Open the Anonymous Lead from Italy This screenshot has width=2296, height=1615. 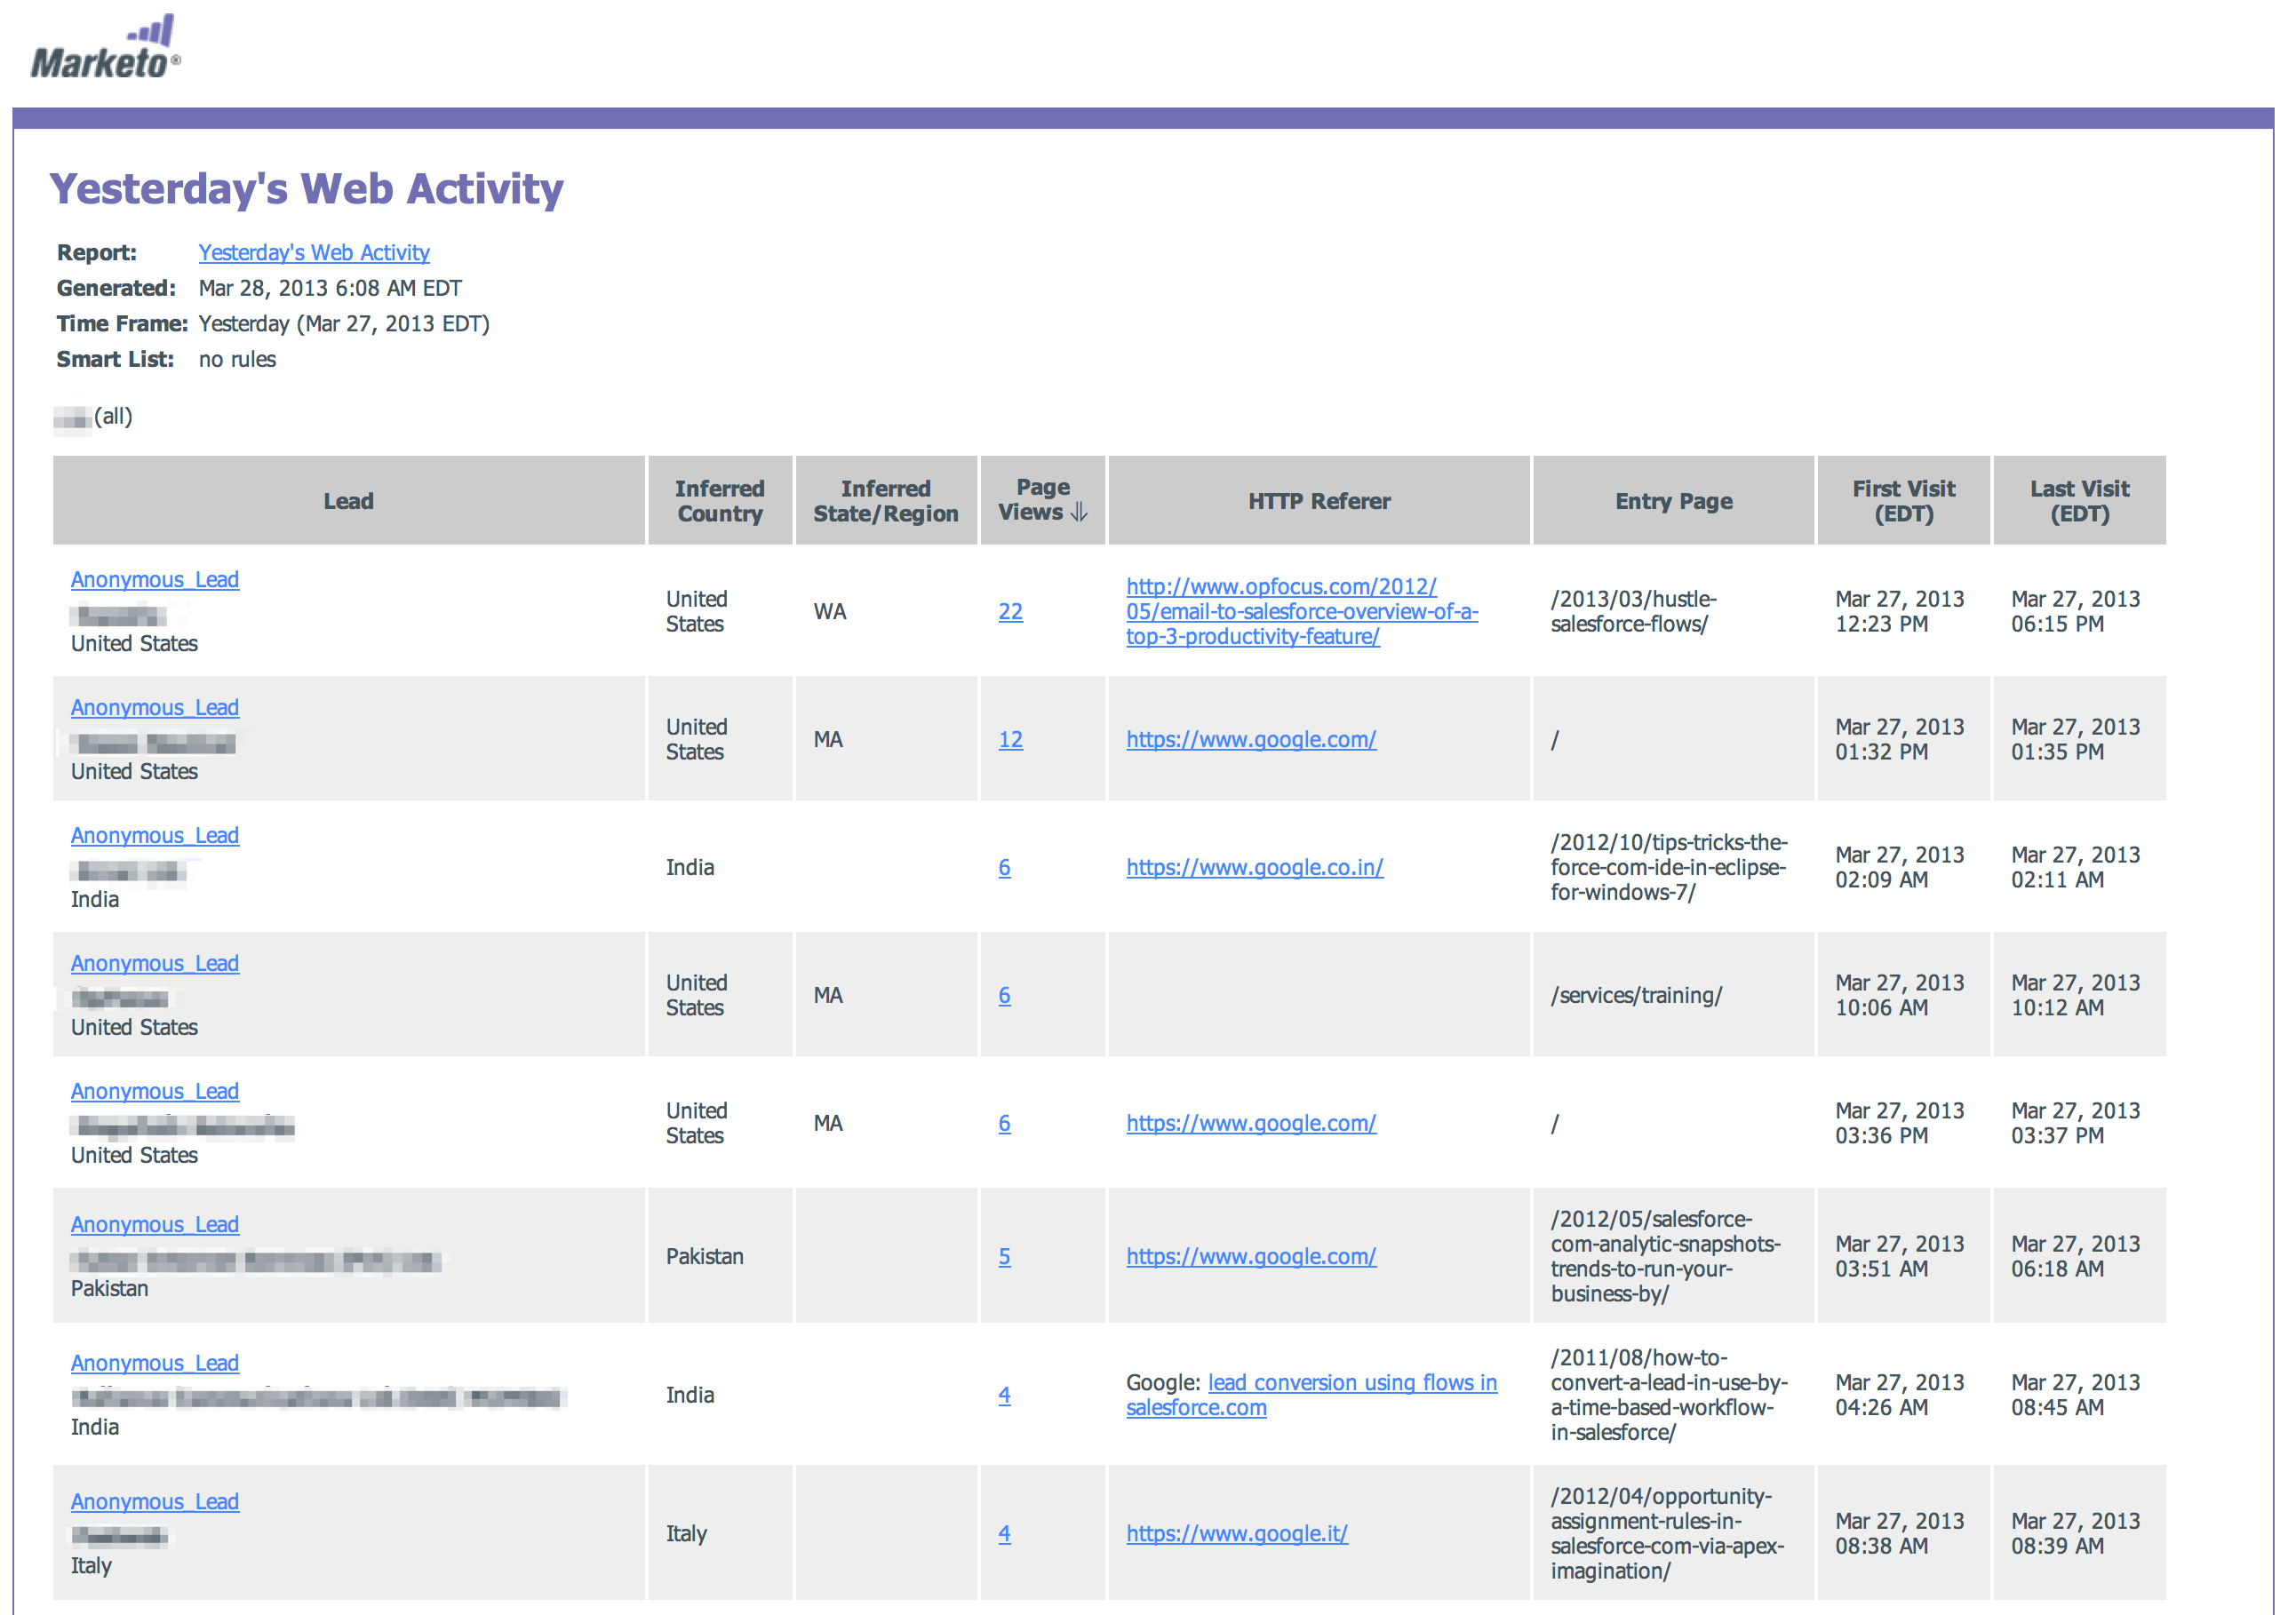(x=155, y=1502)
